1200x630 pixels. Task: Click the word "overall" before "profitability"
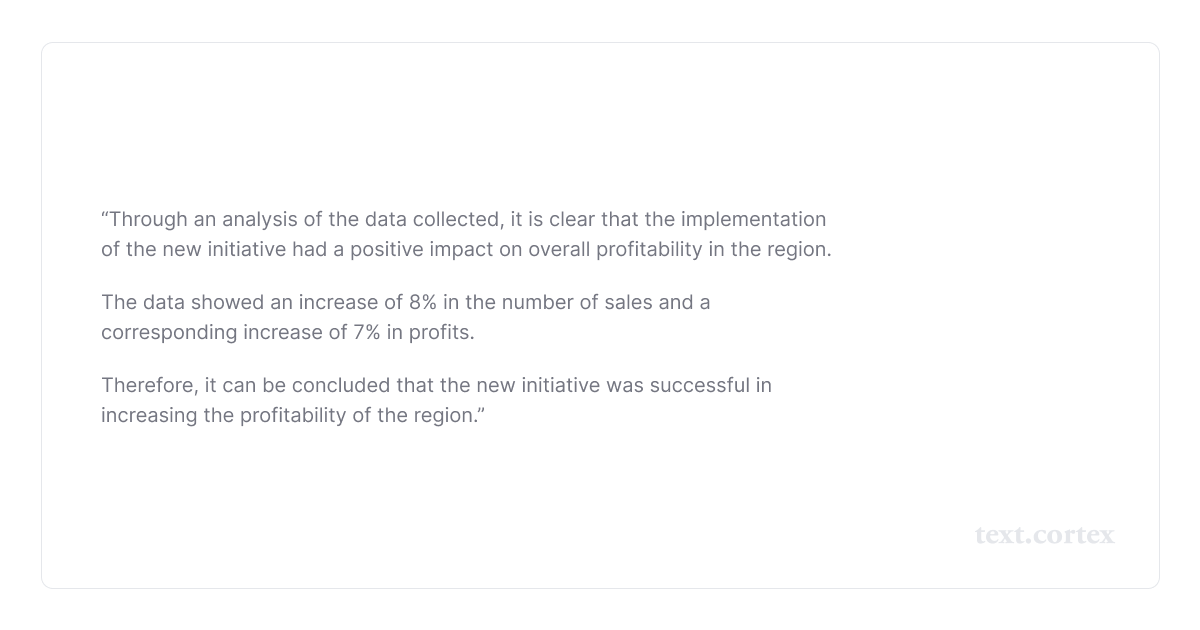coord(559,249)
